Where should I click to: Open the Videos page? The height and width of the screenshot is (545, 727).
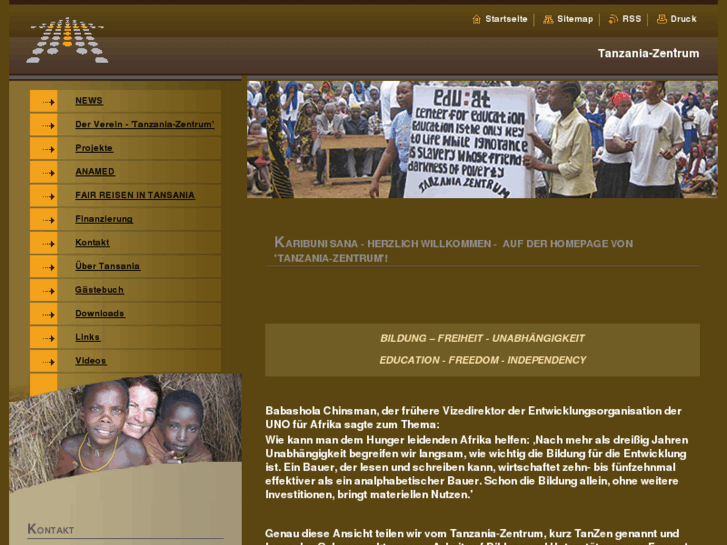[91, 361]
